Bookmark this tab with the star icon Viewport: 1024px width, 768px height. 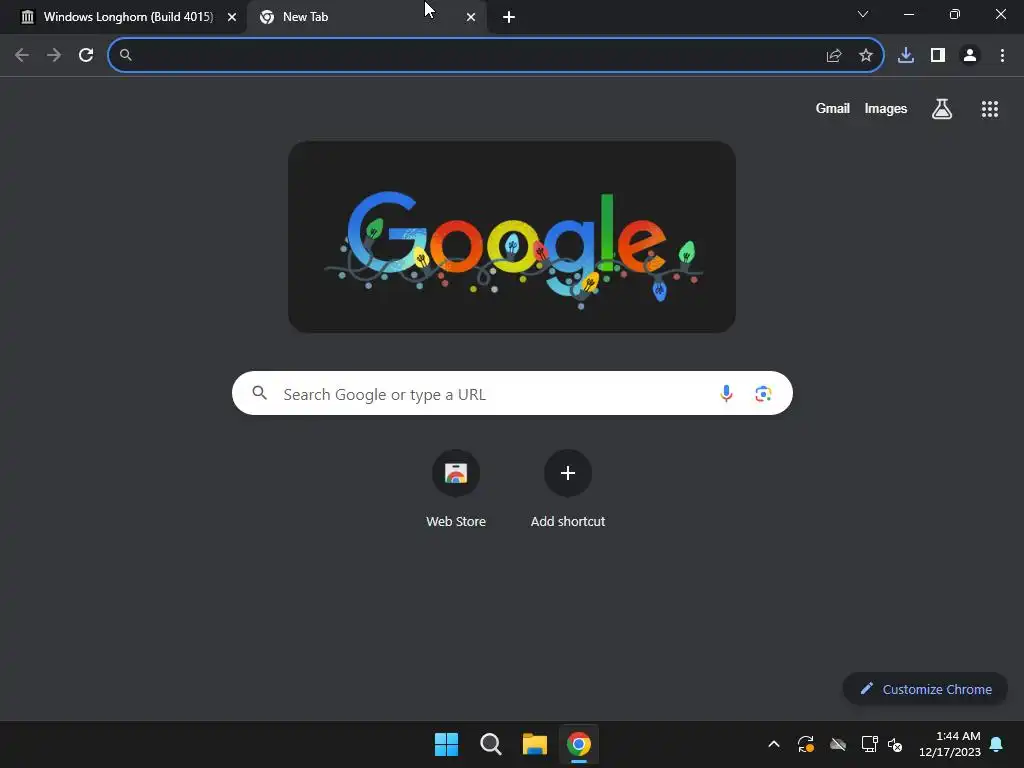tap(866, 56)
